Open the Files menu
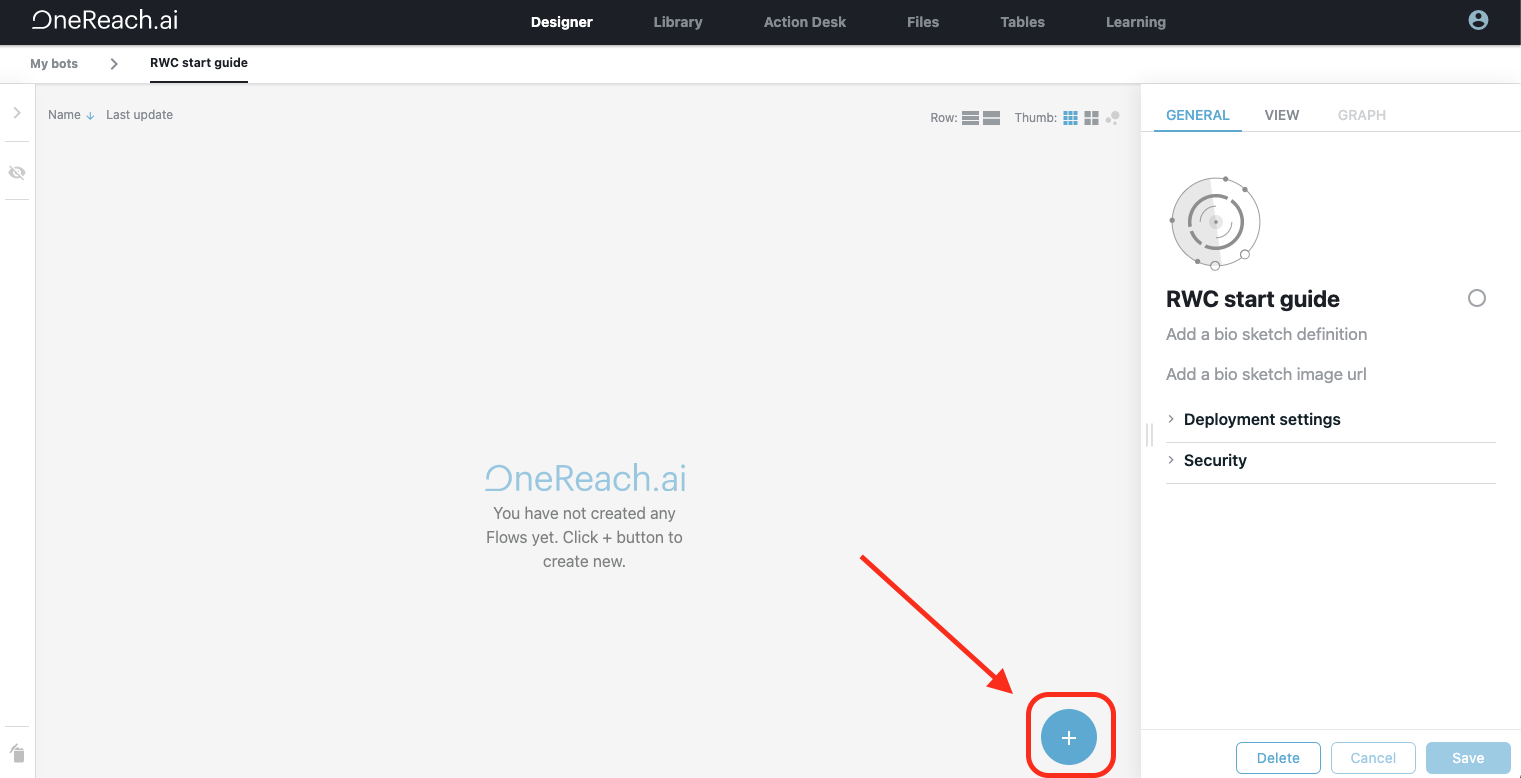The width and height of the screenshot is (1521, 778). tap(923, 22)
